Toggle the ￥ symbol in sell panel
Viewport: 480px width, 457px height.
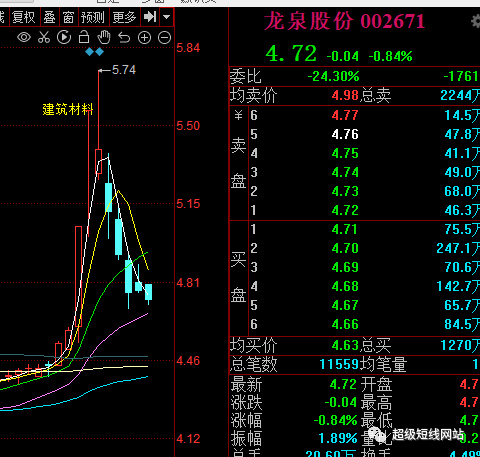point(238,115)
